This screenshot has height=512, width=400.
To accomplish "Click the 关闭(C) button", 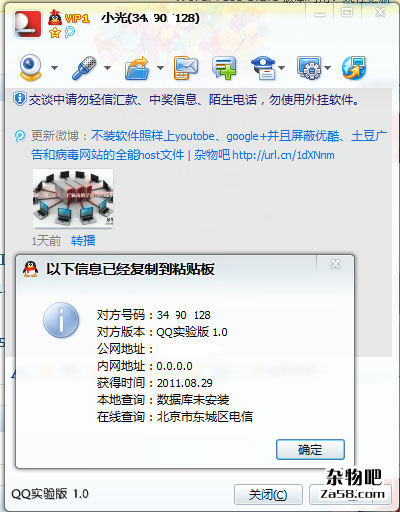I will pos(268,495).
